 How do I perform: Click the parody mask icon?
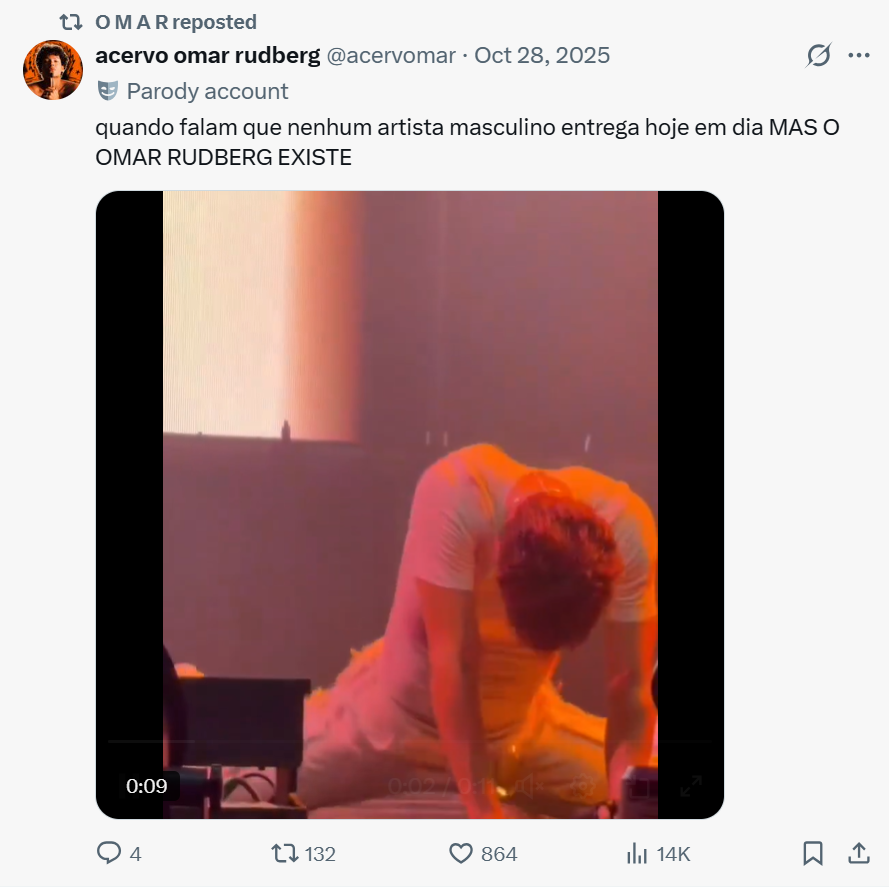point(107,91)
